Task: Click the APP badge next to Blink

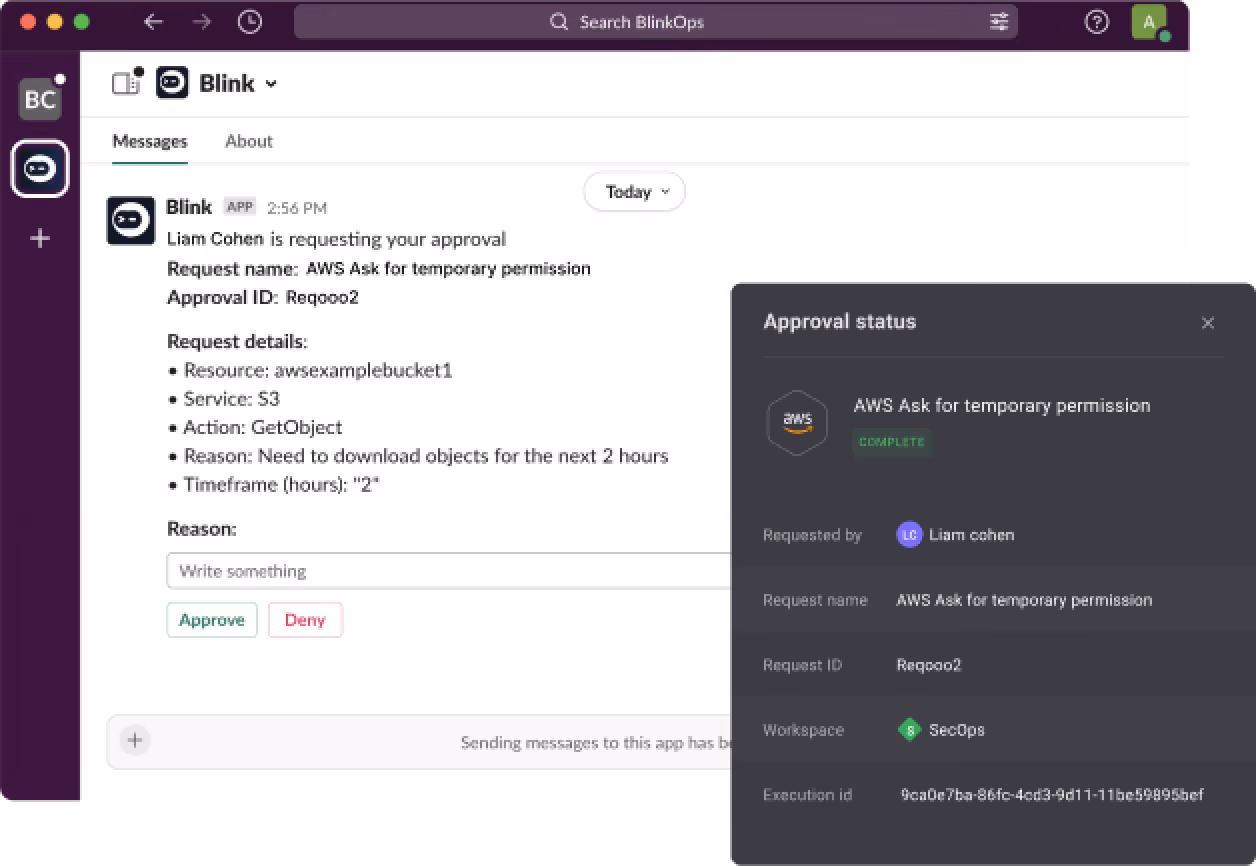Action: [240, 207]
